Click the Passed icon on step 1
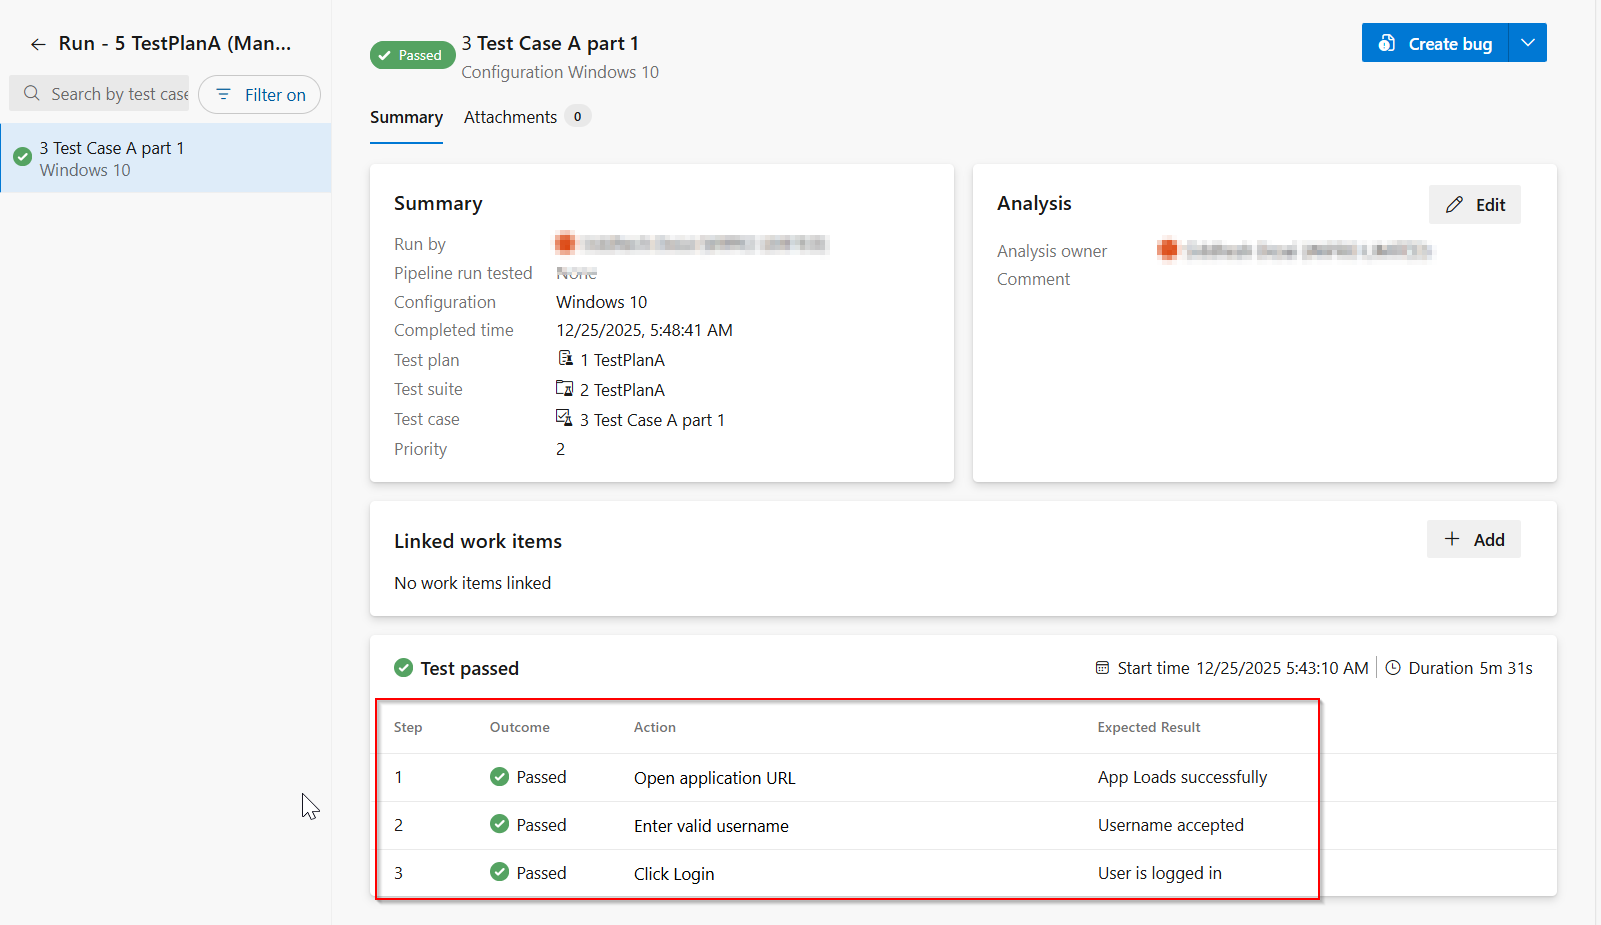This screenshot has width=1601, height=925. [x=500, y=776]
